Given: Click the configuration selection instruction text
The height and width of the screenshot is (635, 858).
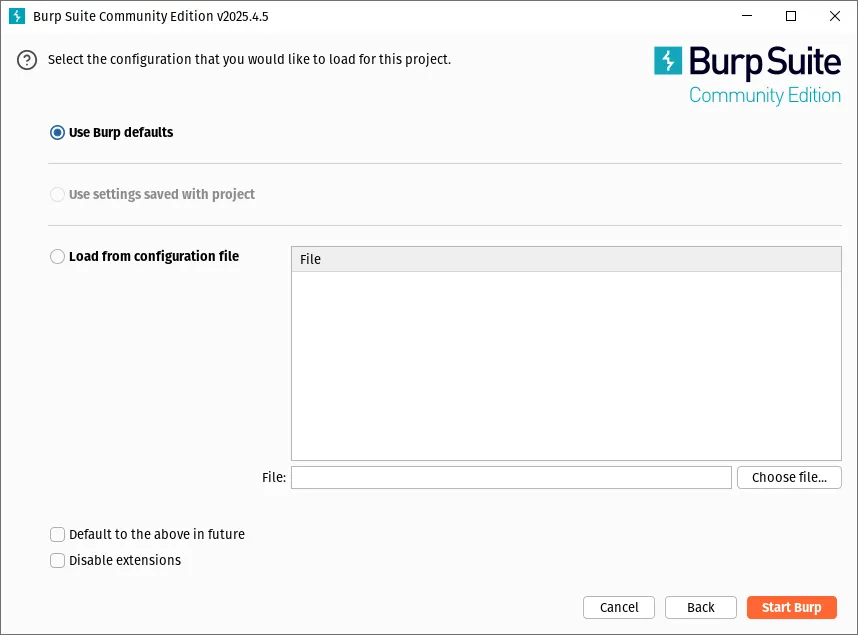Looking at the screenshot, I should 250,59.
